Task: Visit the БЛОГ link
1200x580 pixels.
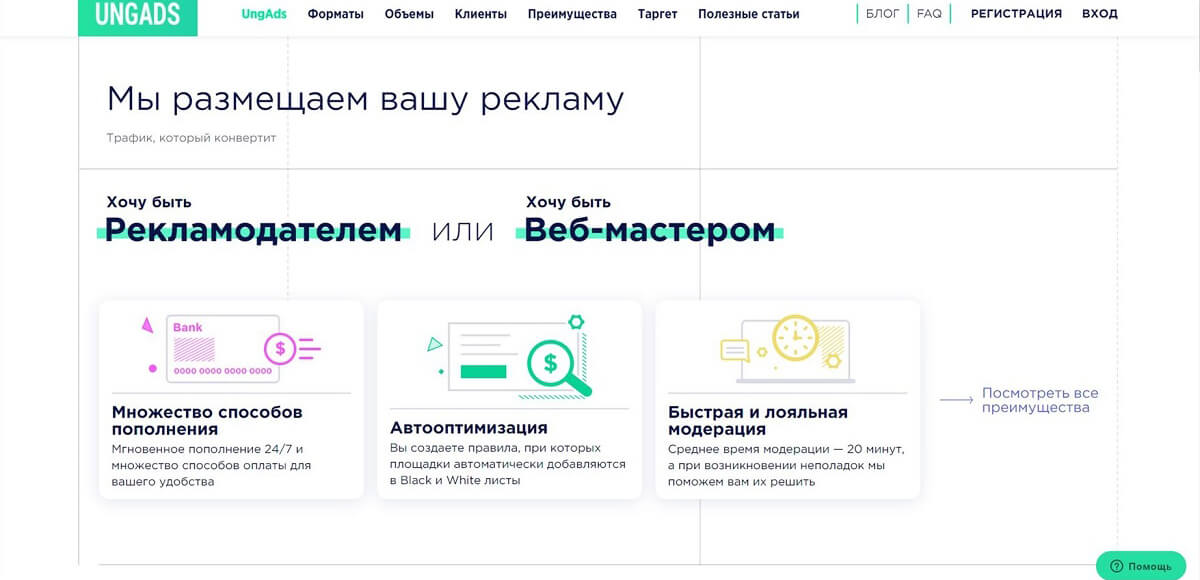Action: pos(883,14)
